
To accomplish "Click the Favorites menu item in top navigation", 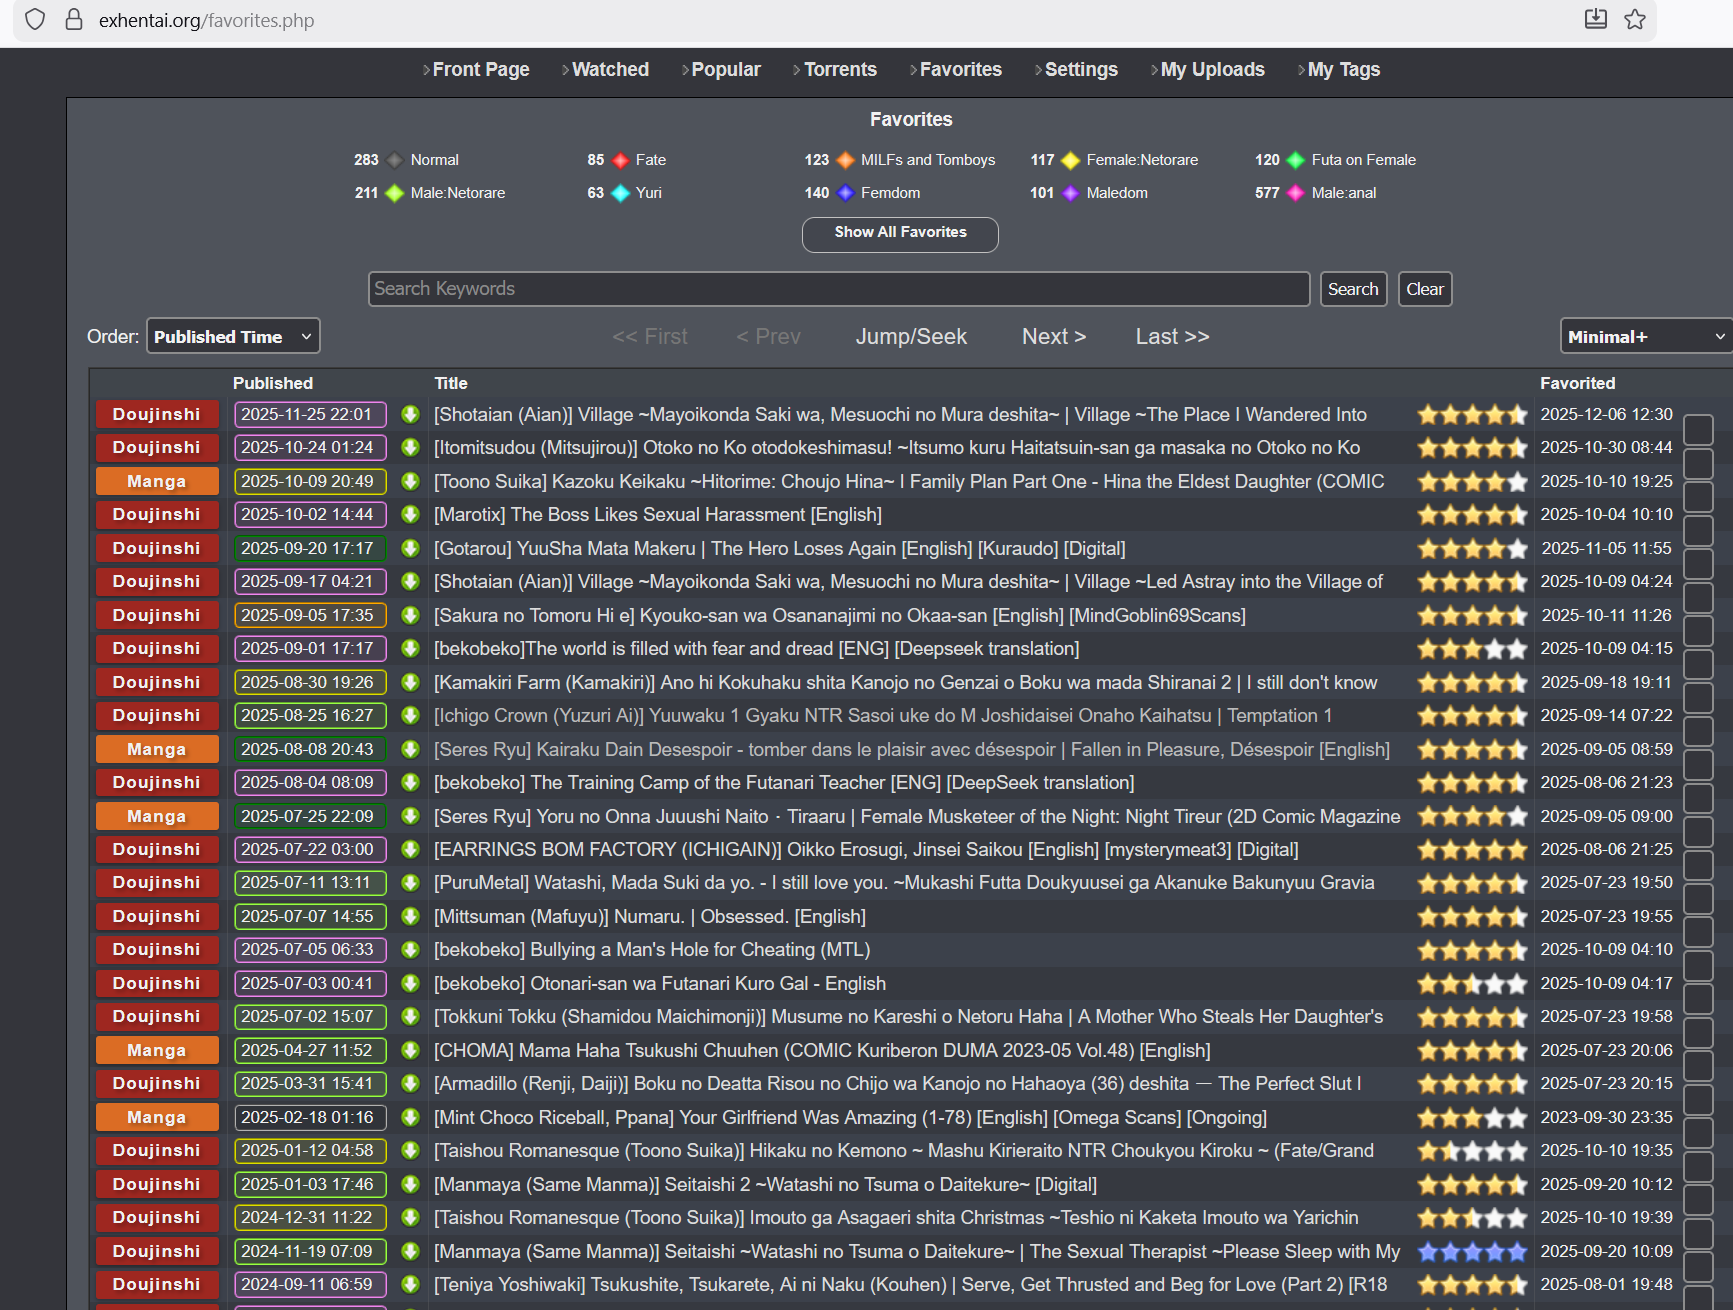I will [960, 69].
